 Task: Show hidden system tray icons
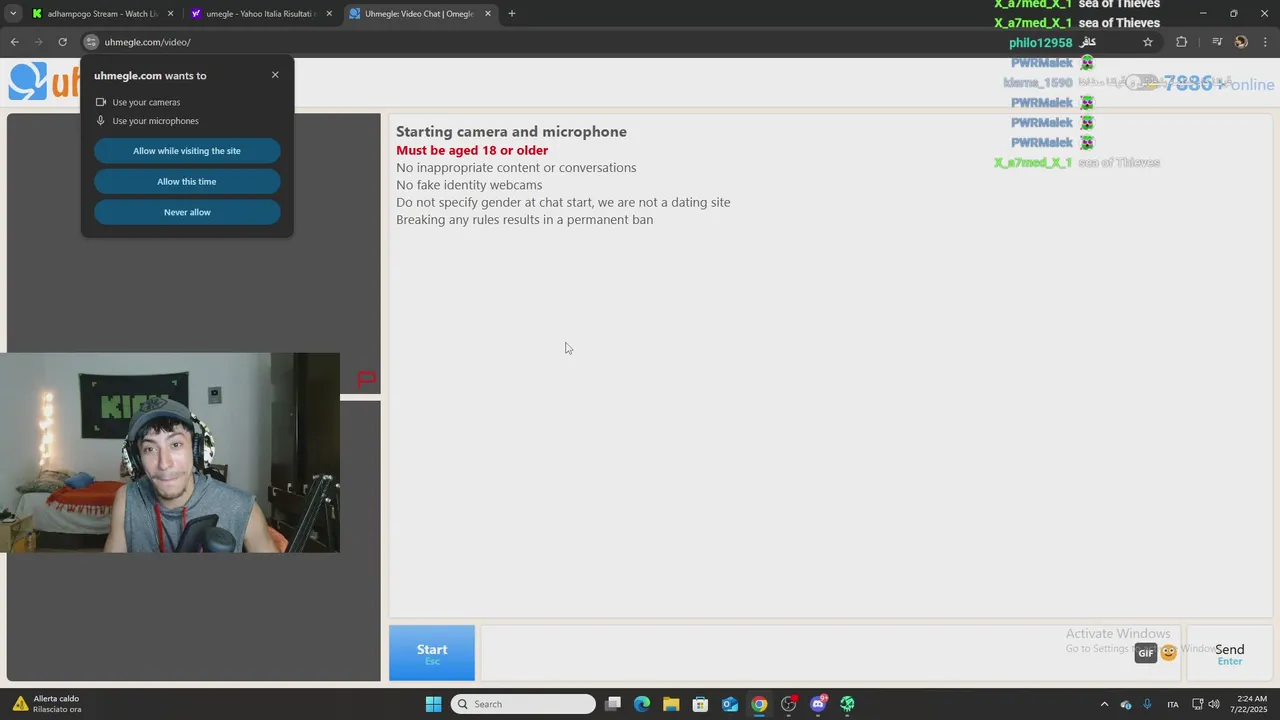click(1104, 704)
